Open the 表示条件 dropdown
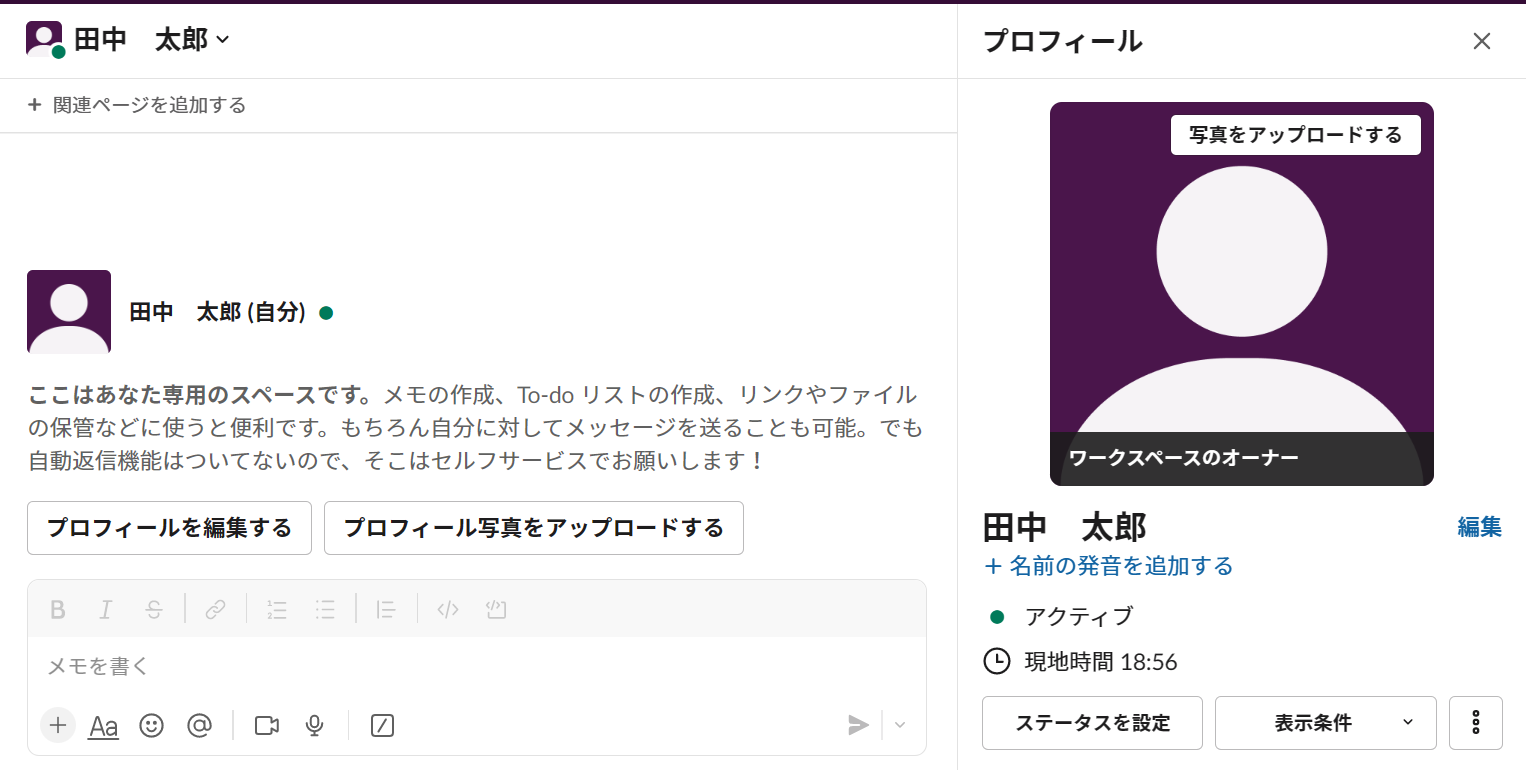Image resolution: width=1526 pixels, height=770 pixels. coord(1325,722)
